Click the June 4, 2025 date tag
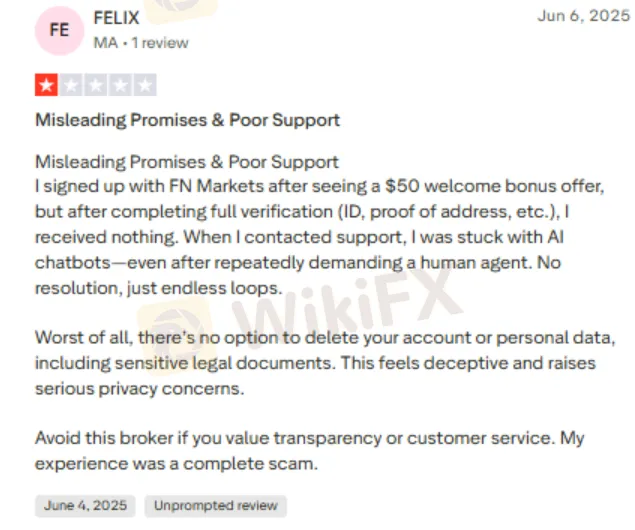The image size is (635, 530). tap(85, 506)
